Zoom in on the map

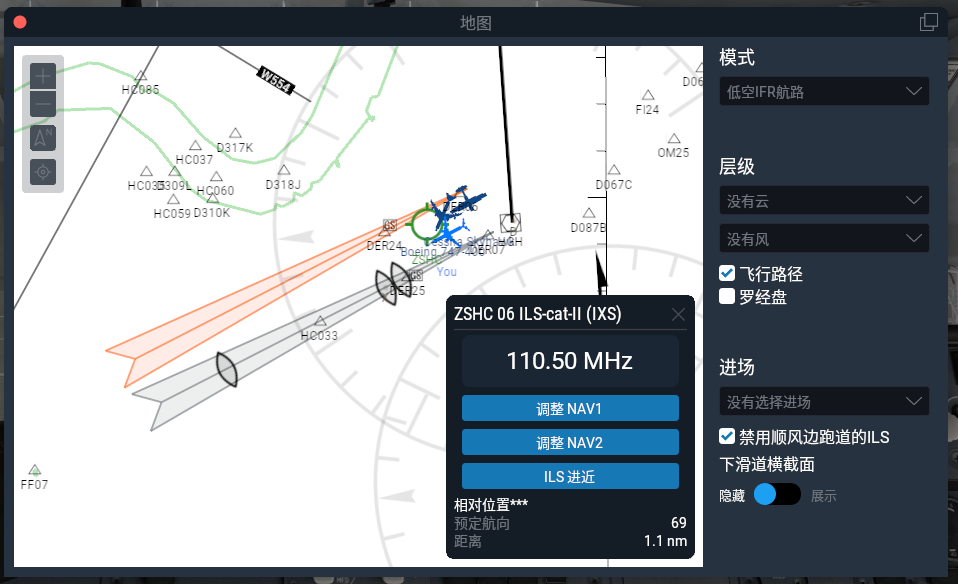pyautogui.click(x=43, y=76)
